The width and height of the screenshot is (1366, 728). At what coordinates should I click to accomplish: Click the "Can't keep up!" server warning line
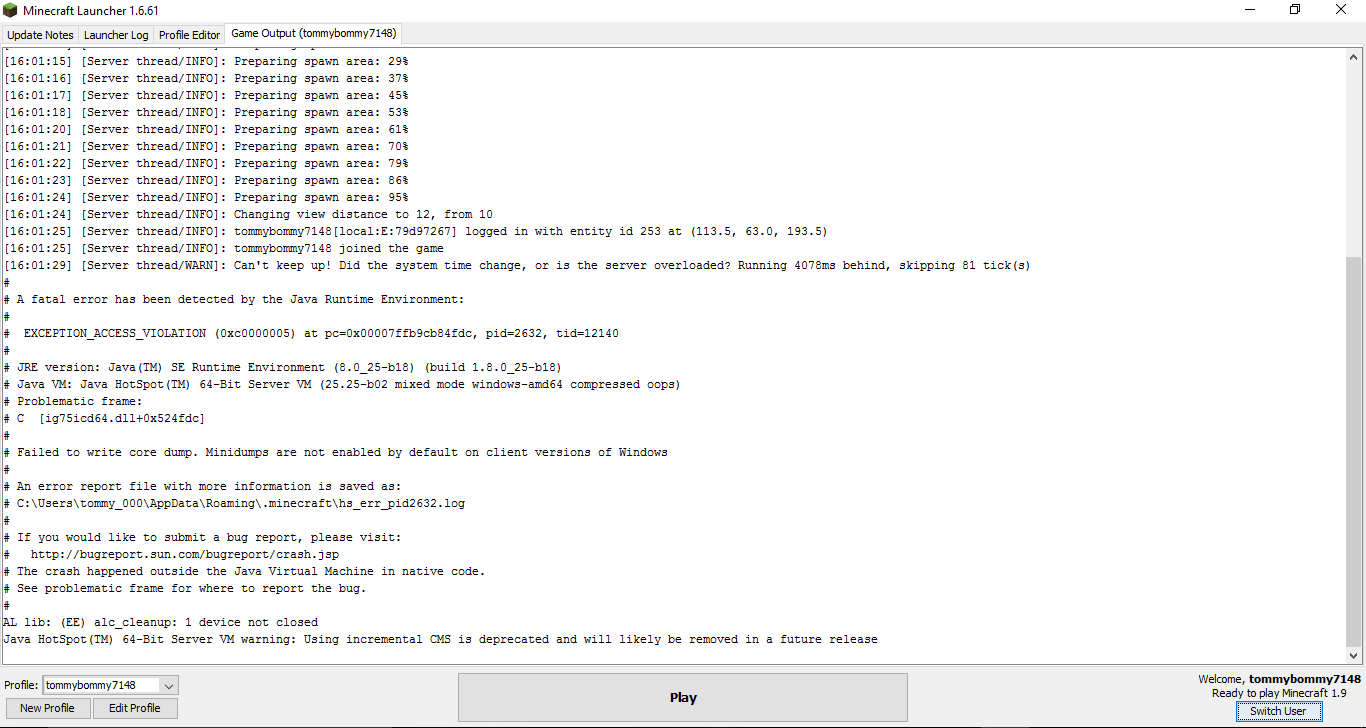[x=517, y=265]
